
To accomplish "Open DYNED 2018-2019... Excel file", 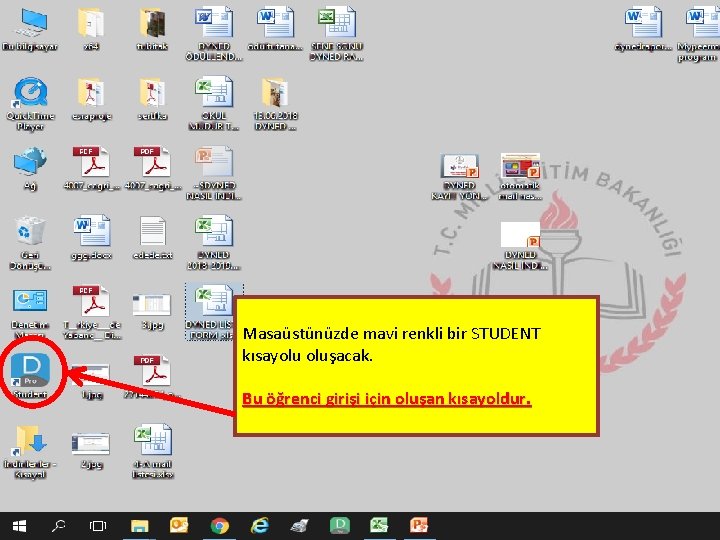I will [x=214, y=231].
